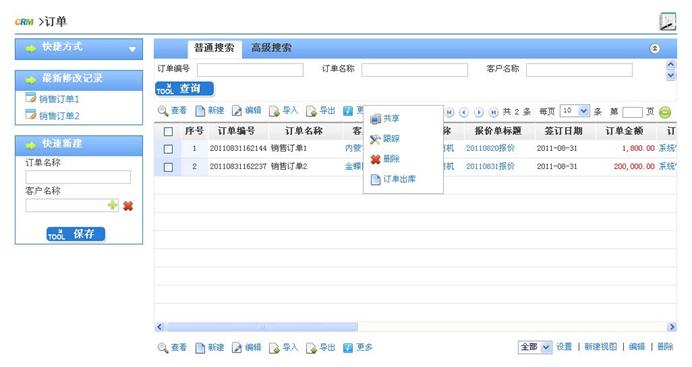The image size is (692, 367).
Task: Toggle the select-all checkbox in table header
Action: pyautogui.click(x=168, y=131)
